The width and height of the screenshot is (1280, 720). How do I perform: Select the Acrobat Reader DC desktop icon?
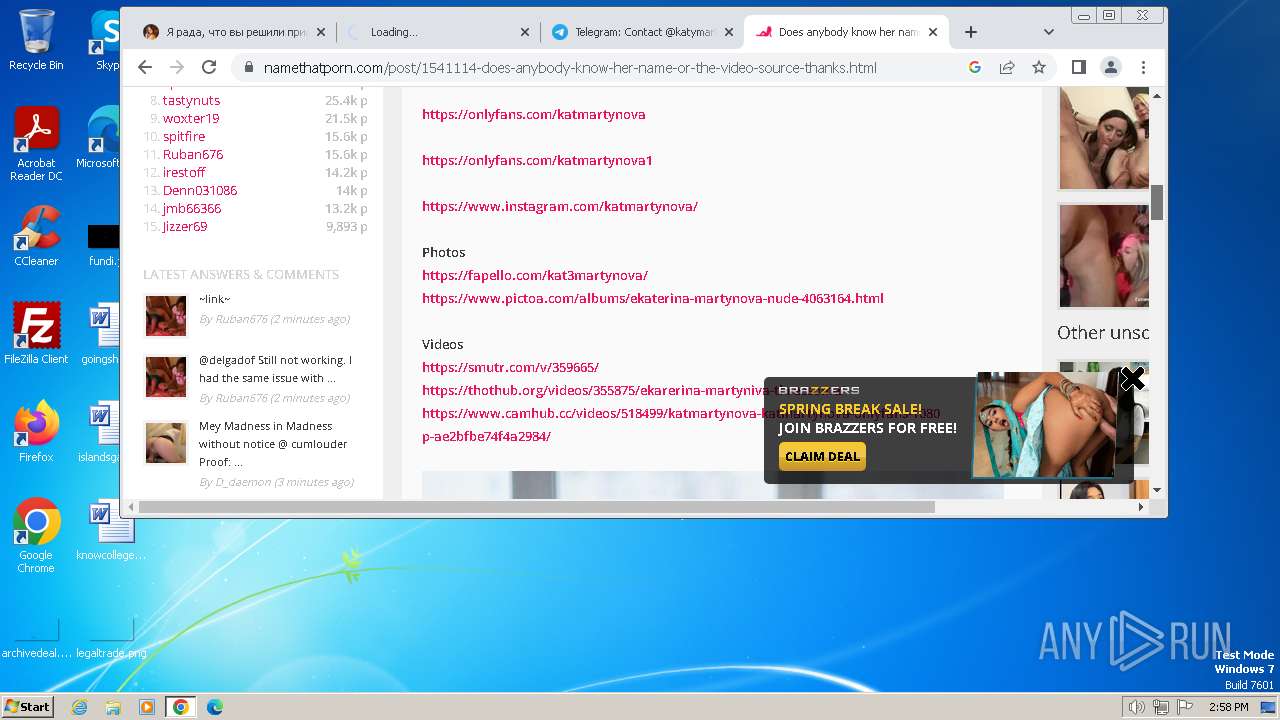[x=36, y=145]
